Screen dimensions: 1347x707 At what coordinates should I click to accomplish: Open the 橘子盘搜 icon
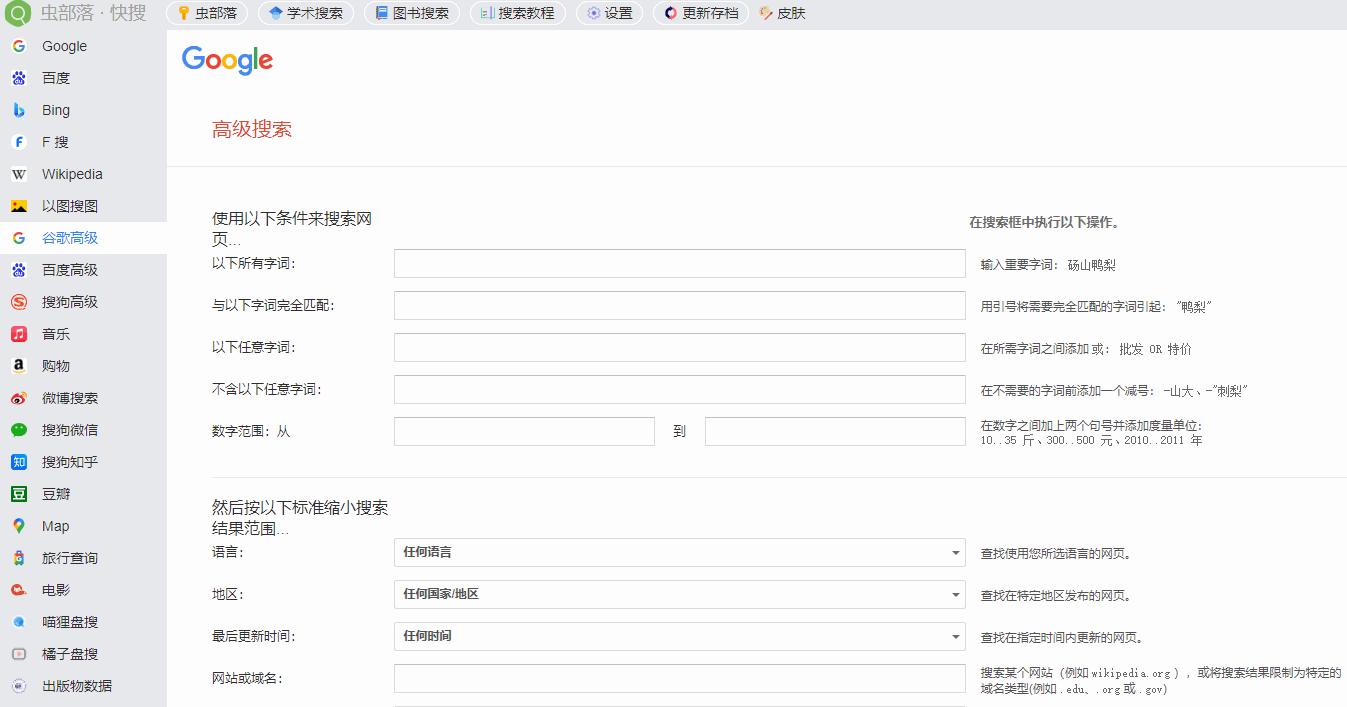[19, 654]
